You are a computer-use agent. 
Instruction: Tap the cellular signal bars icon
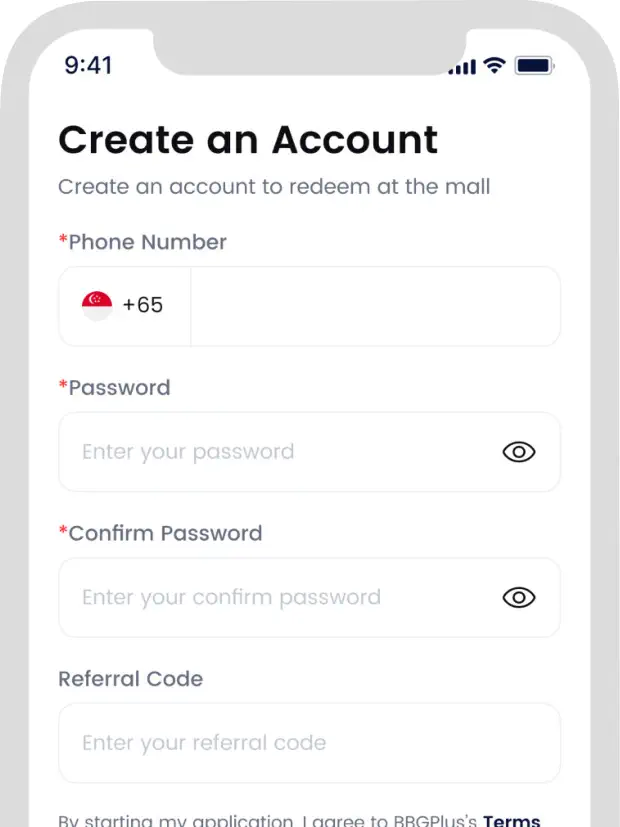462,67
